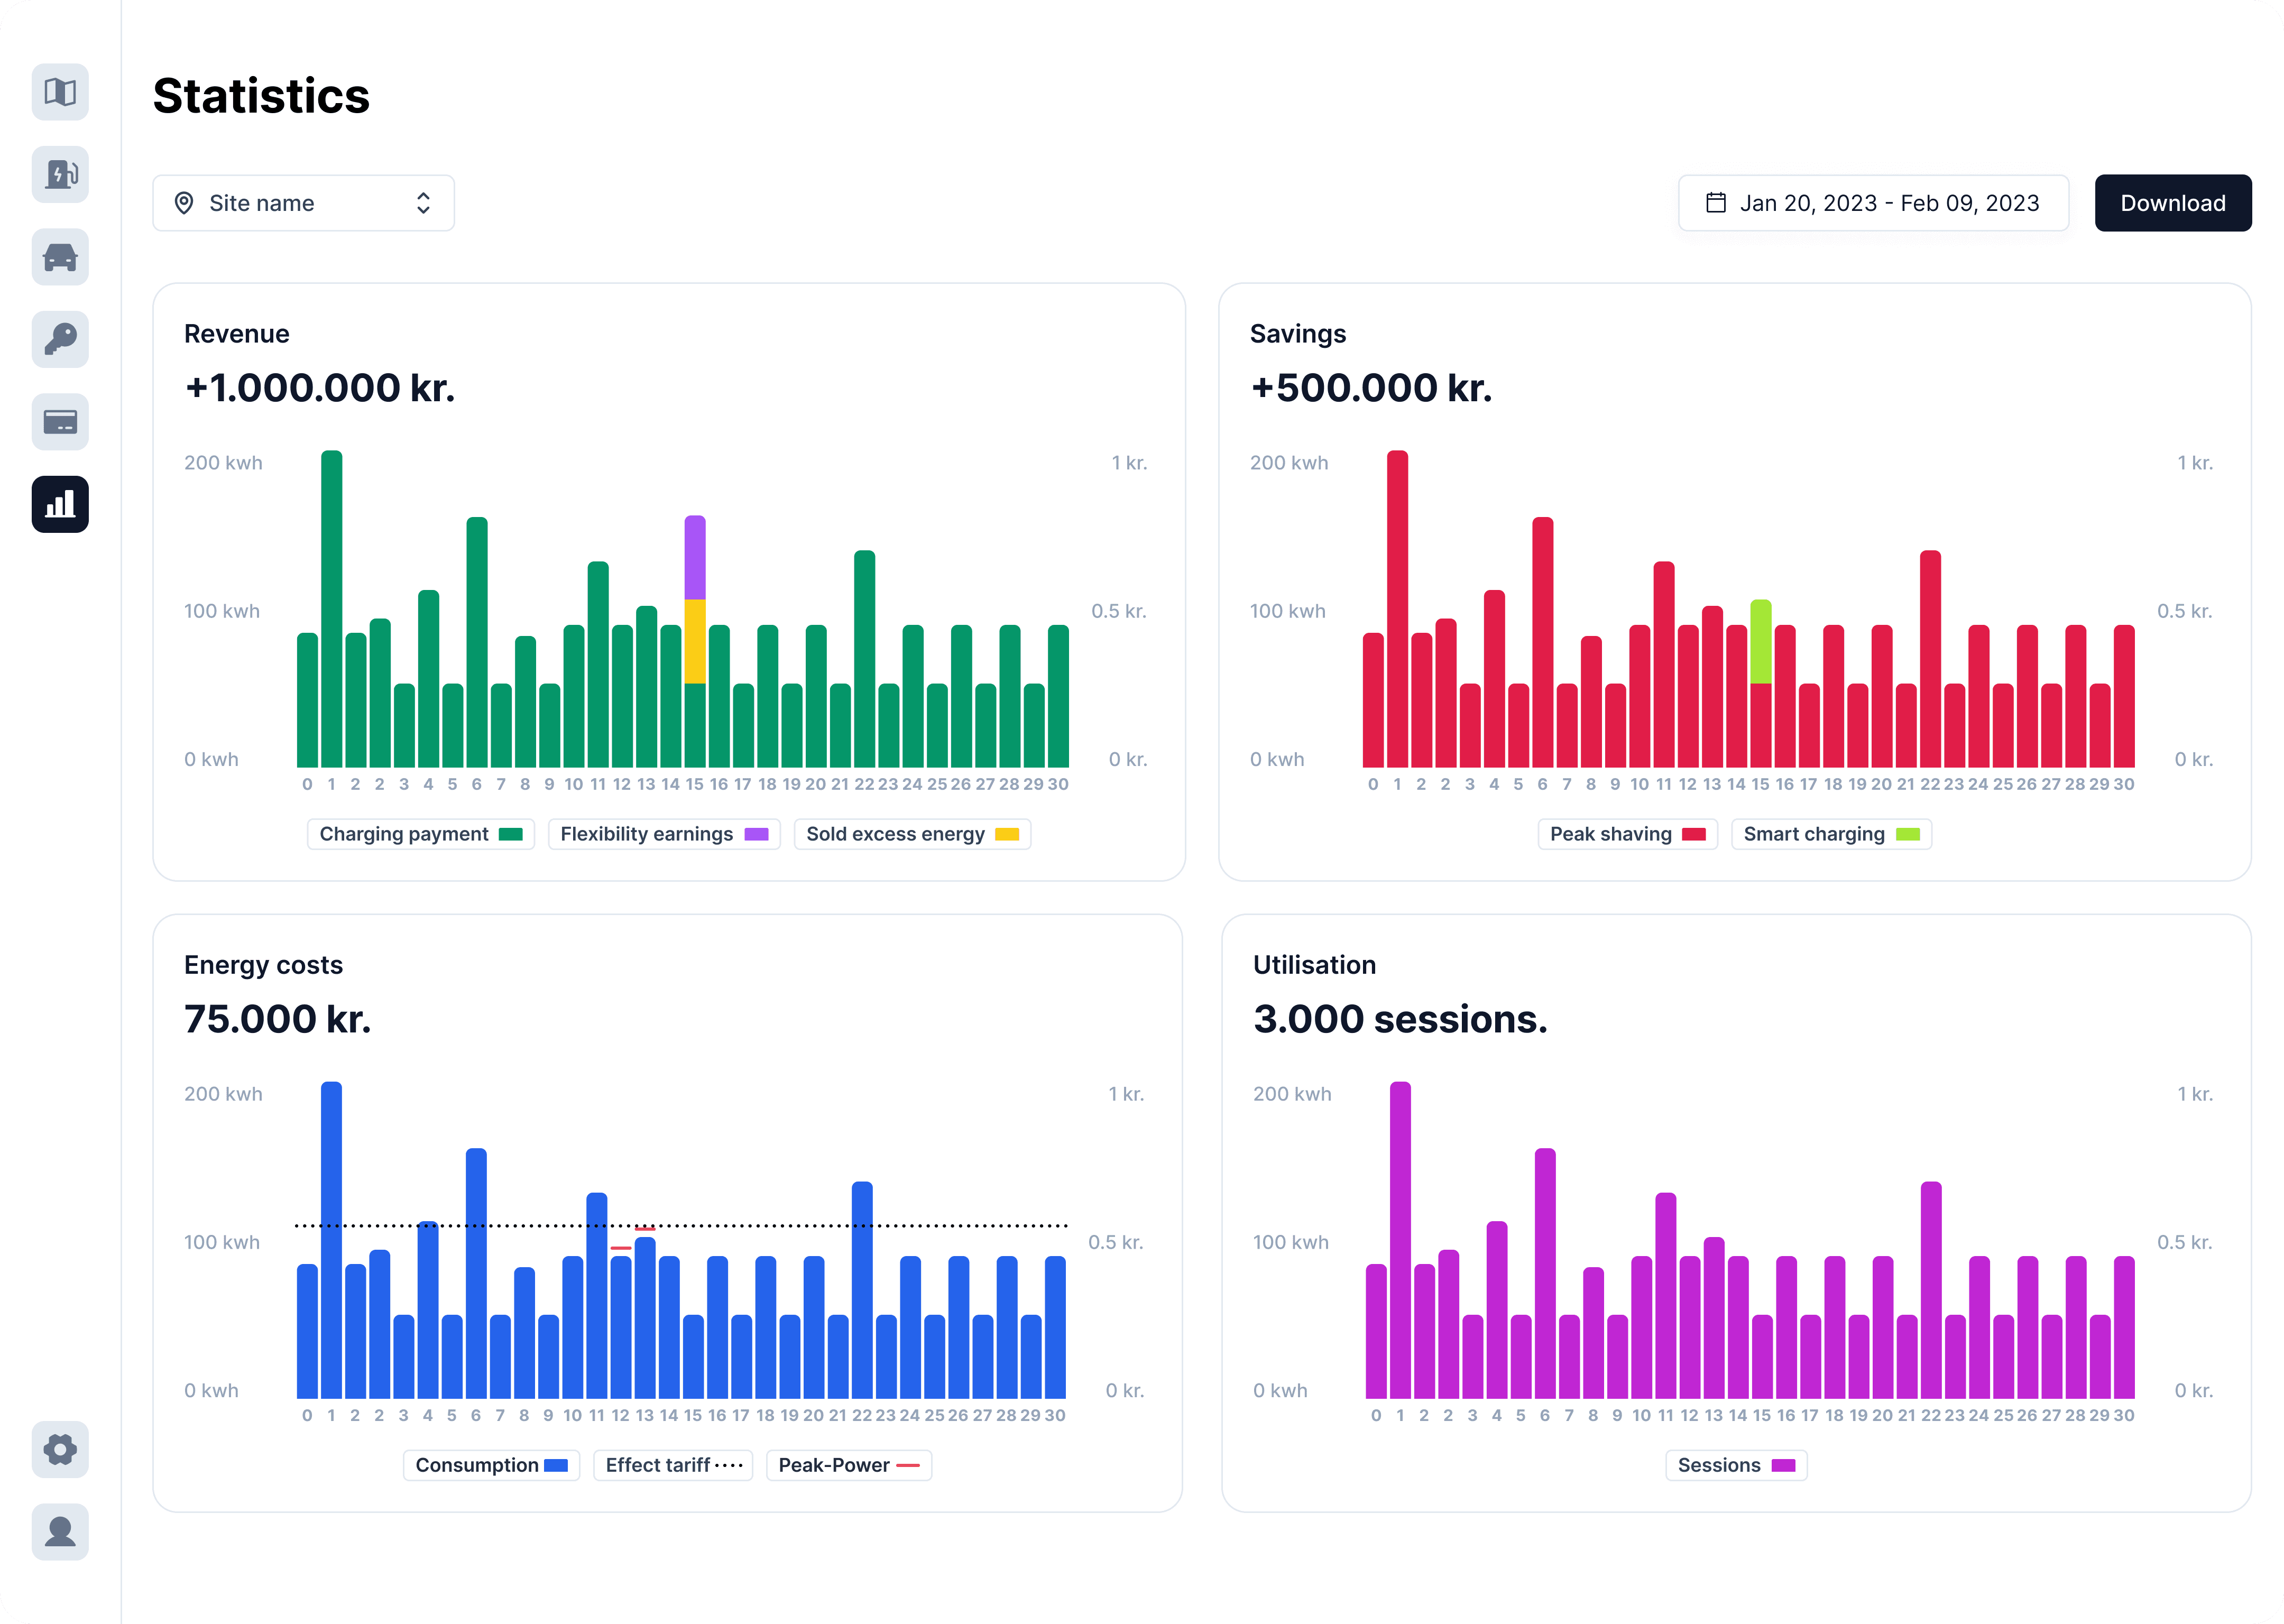Open the Site name dropdown
Screen dimensions: 2284x1624
(x=303, y=203)
